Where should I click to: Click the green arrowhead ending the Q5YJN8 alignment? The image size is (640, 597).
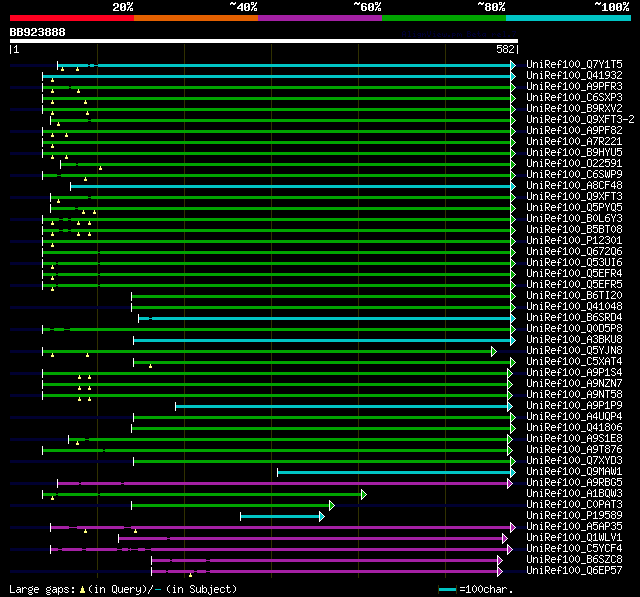tap(494, 351)
